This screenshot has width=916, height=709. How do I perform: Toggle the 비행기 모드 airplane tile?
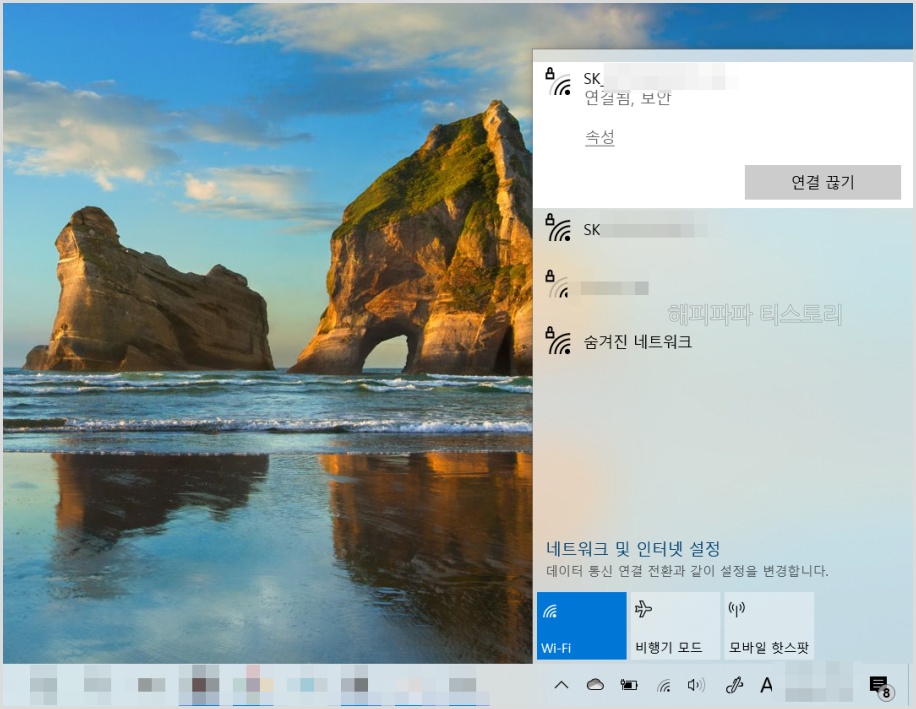pos(675,625)
